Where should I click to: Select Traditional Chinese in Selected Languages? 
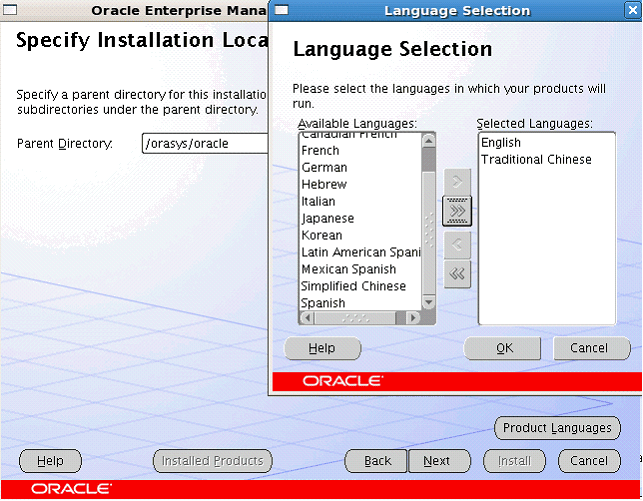[547, 159]
